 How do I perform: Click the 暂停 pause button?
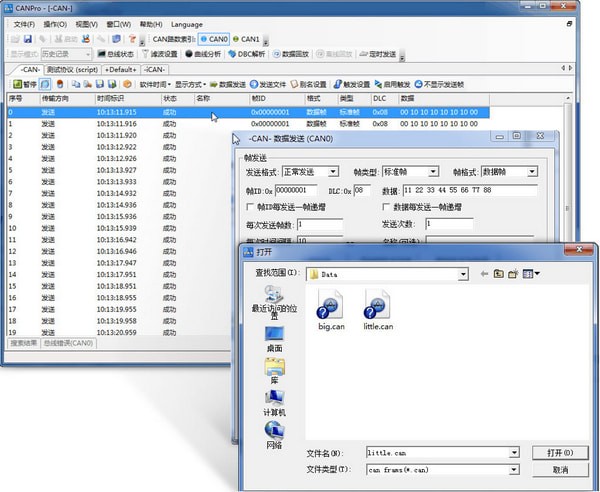click(x=24, y=84)
